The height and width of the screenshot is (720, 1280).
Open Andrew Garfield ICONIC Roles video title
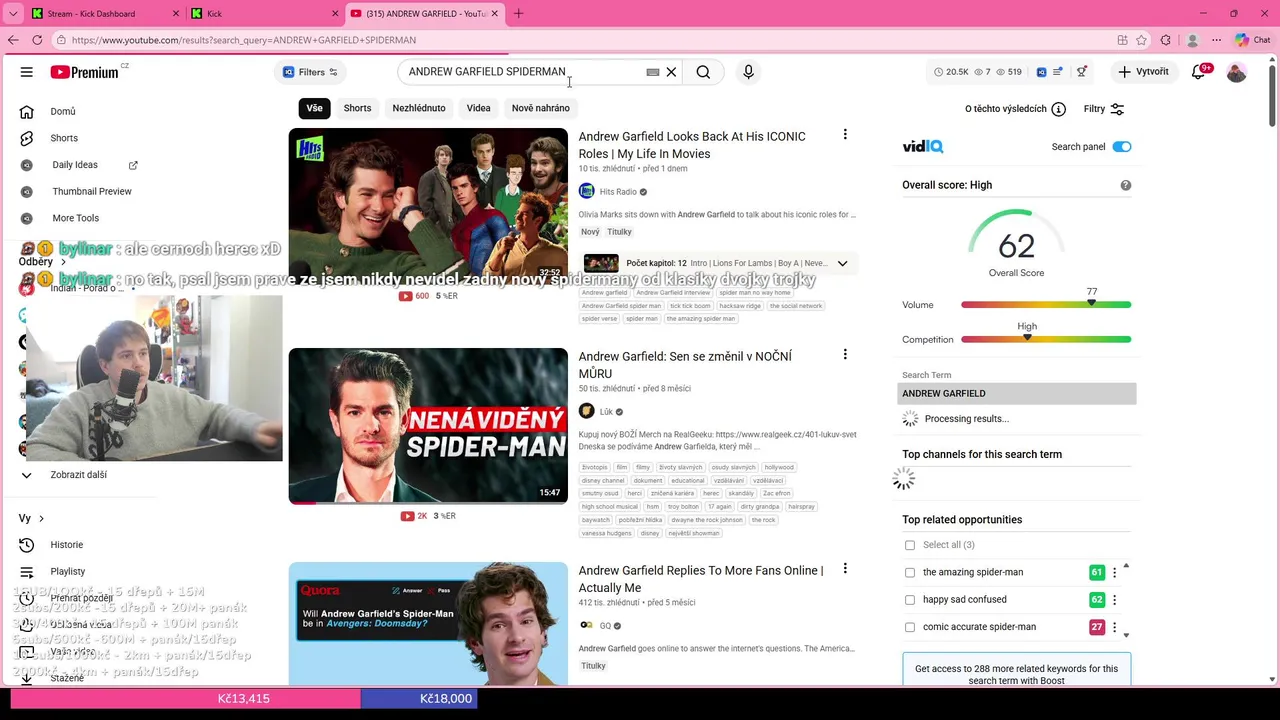[x=692, y=145]
